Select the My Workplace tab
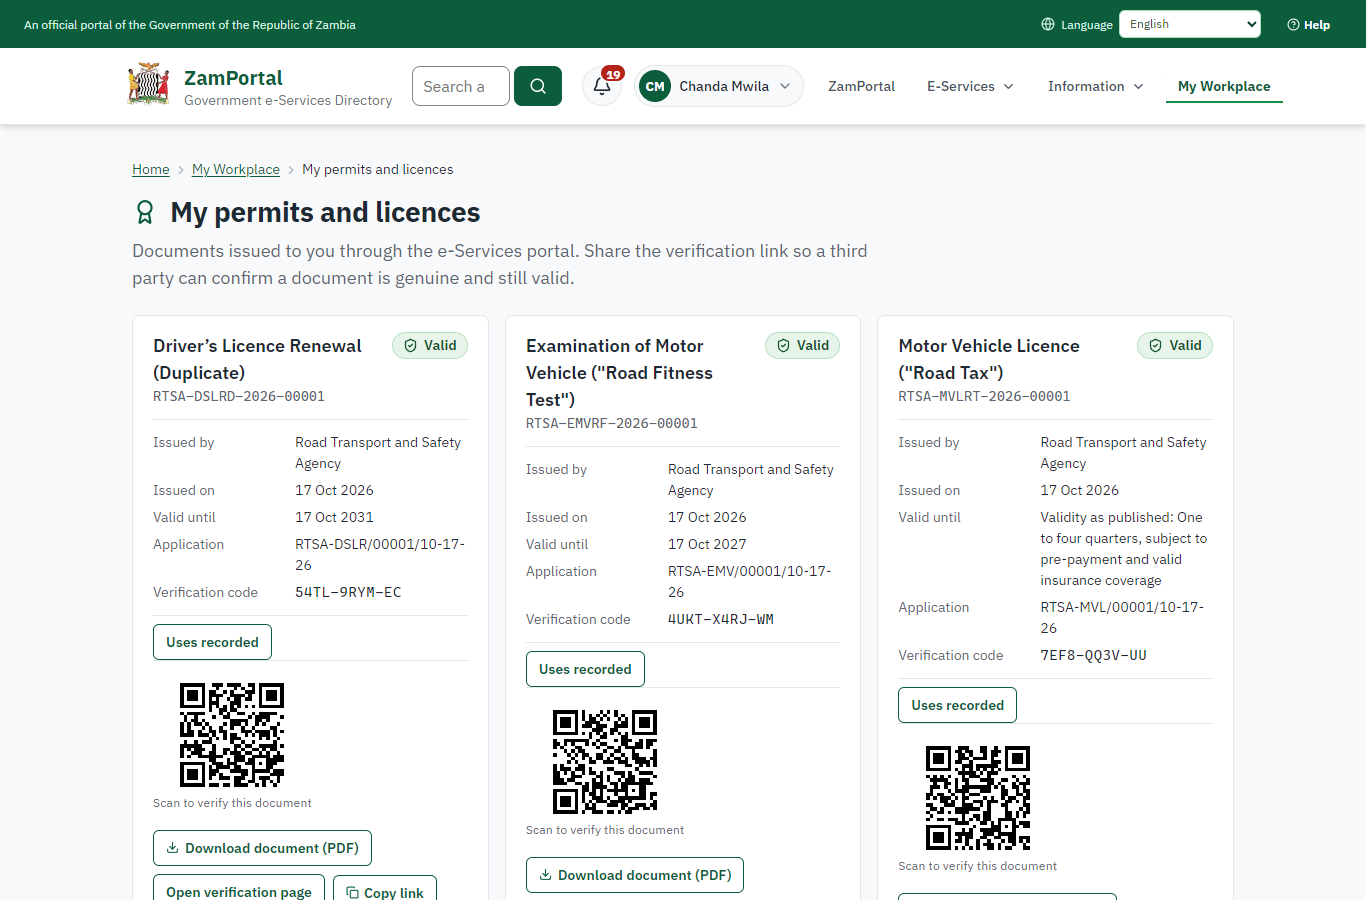Screen dimensions: 1366x900 (1224, 86)
